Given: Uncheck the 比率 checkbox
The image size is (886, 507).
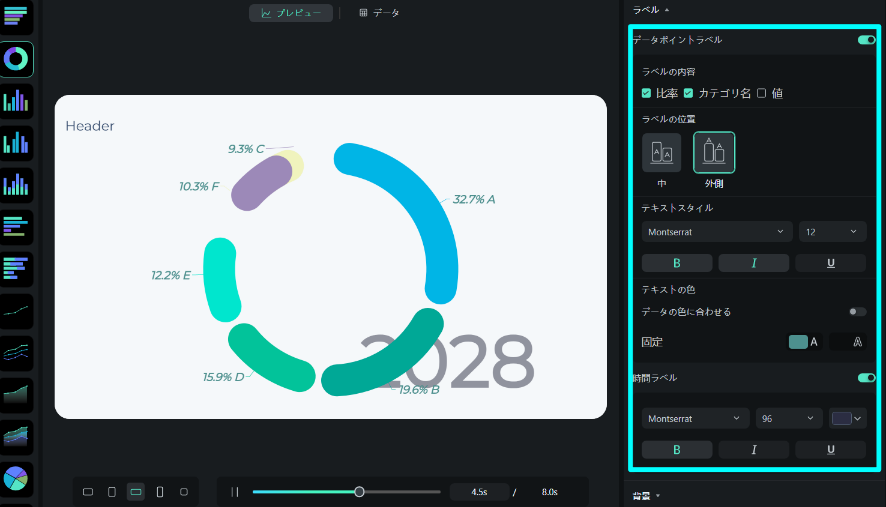Looking at the screenshot, I should click(647, 93).
